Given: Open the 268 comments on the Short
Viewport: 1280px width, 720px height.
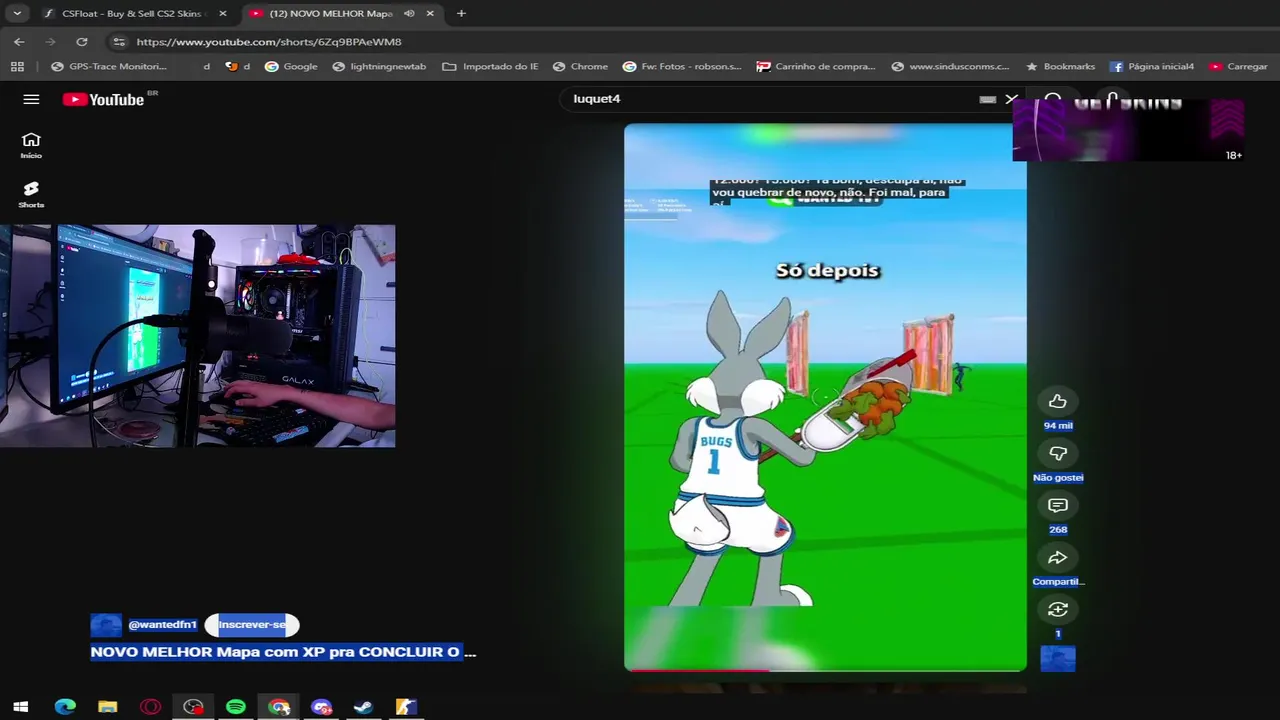Looking at the screenshot, I should tap(1057, 505).
